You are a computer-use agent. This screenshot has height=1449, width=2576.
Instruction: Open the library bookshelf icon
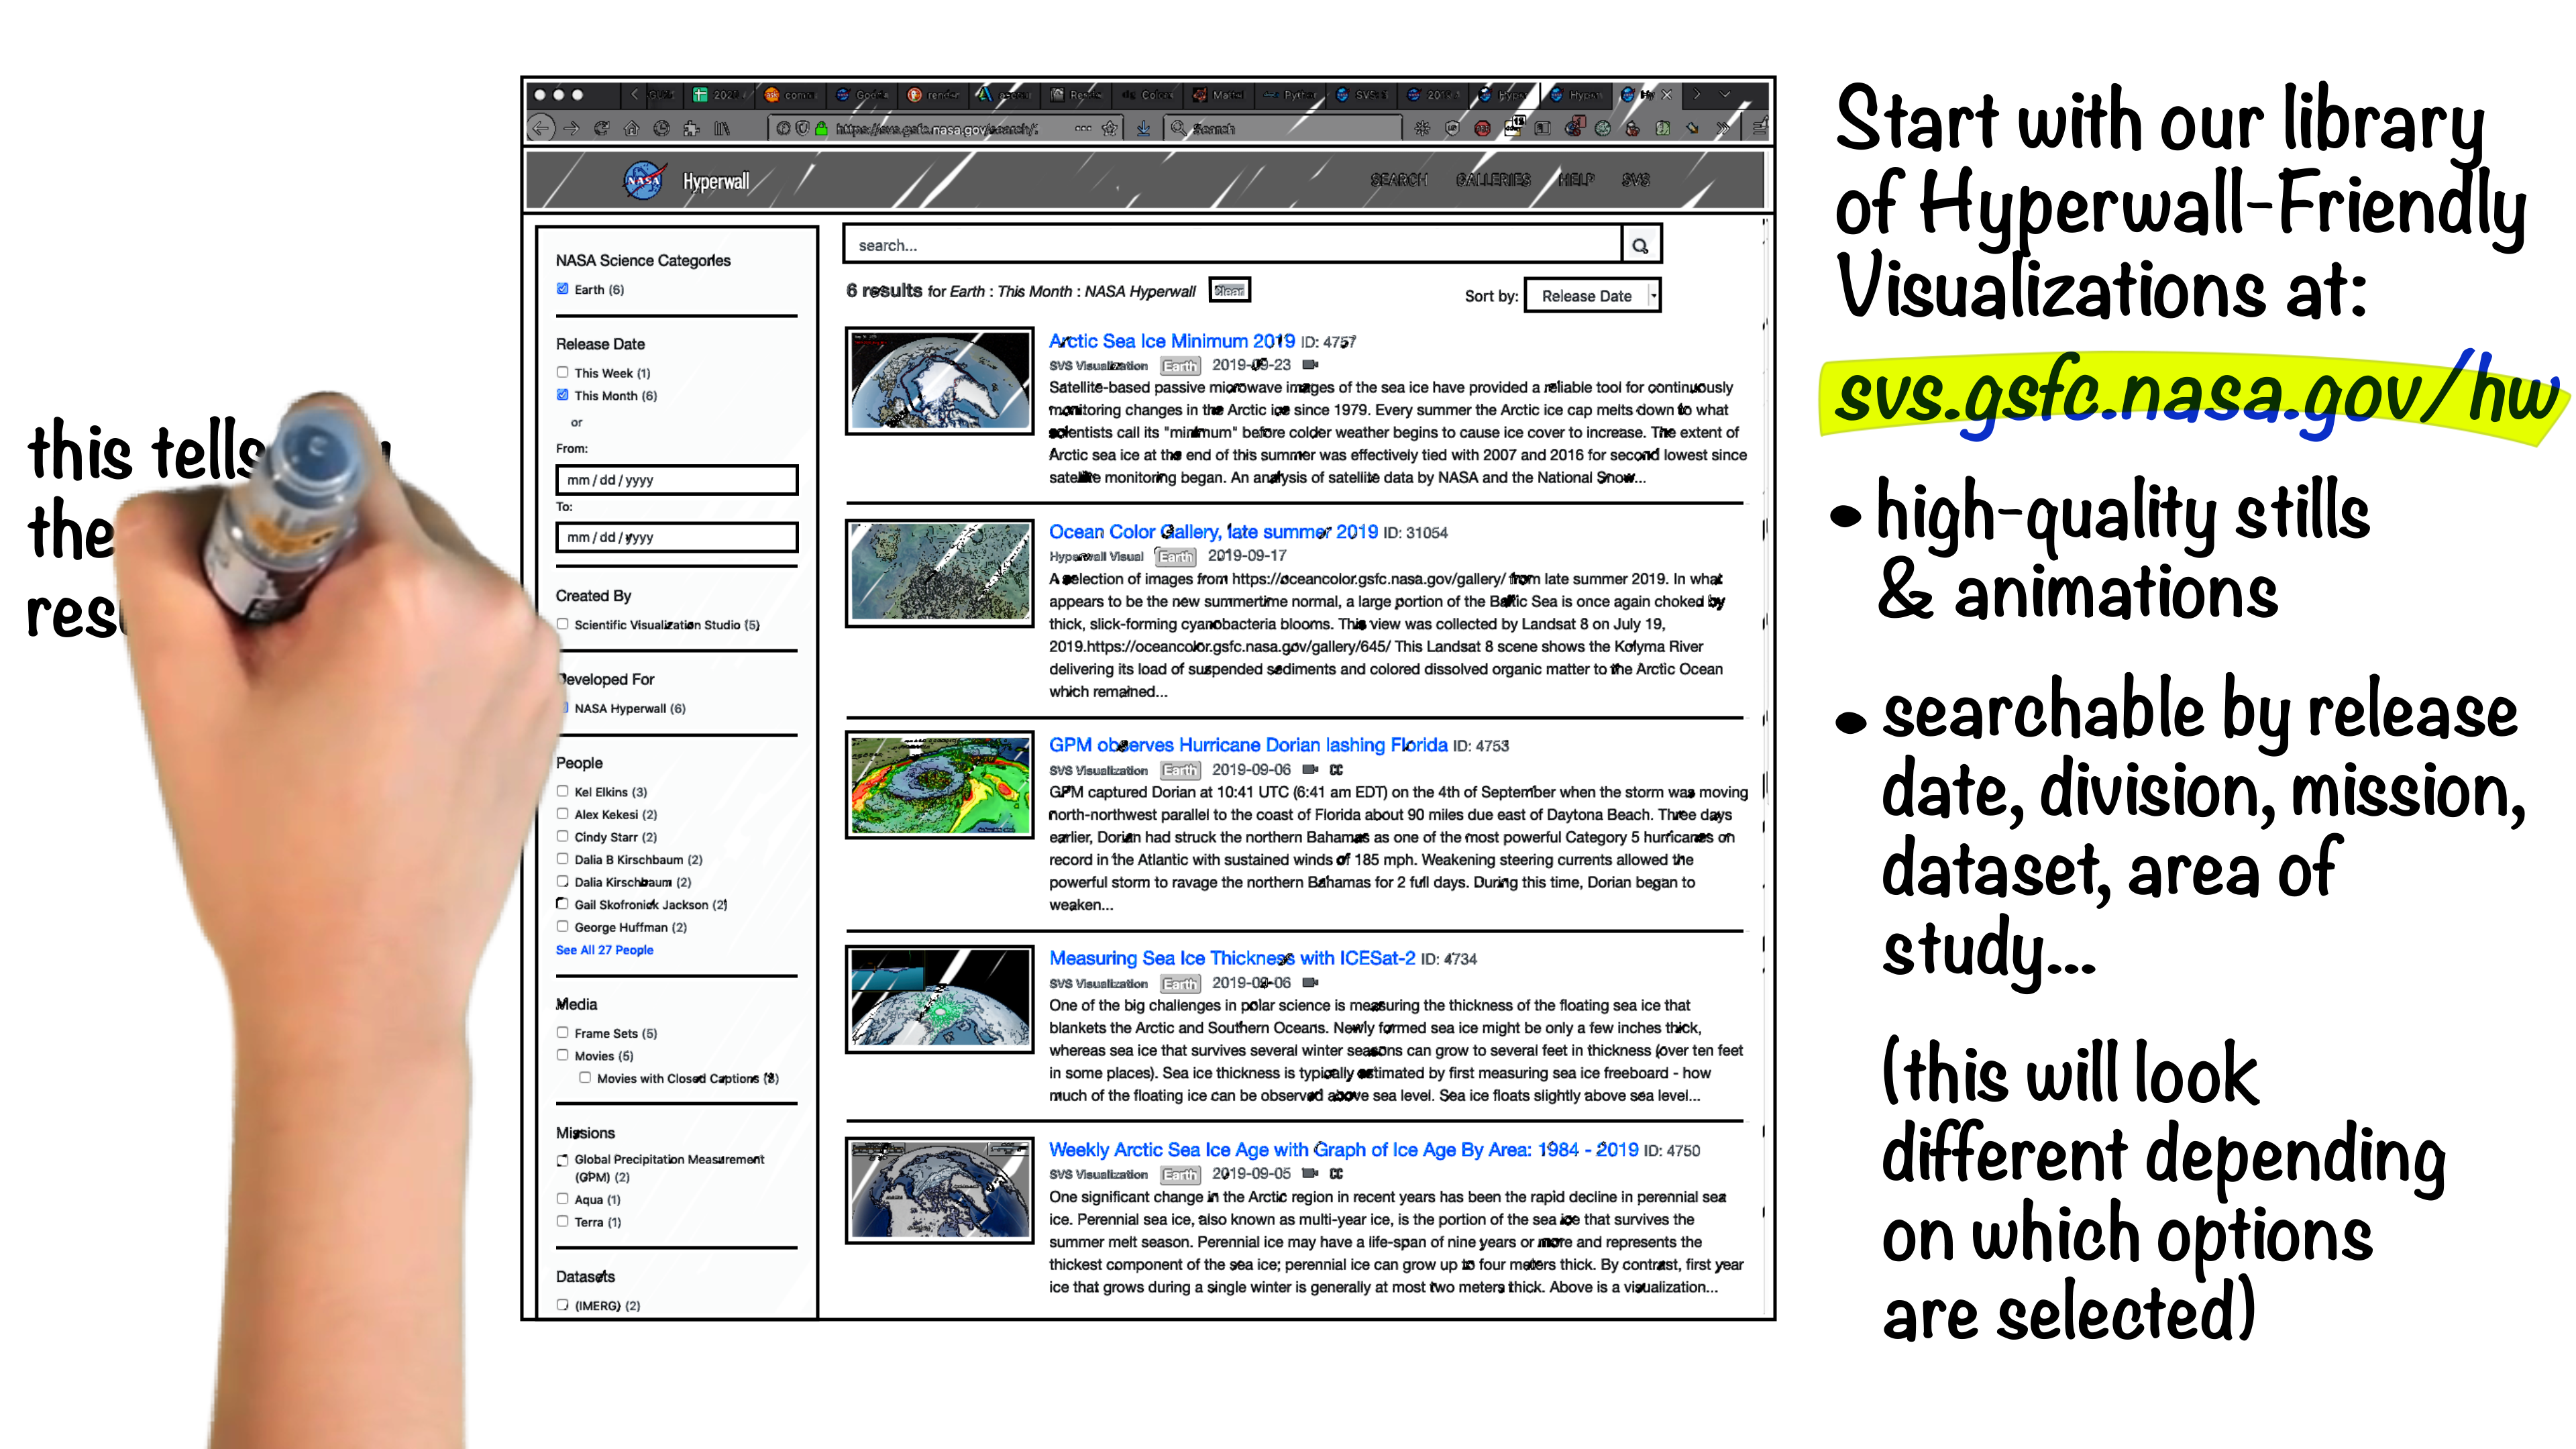tap(721, 128)
